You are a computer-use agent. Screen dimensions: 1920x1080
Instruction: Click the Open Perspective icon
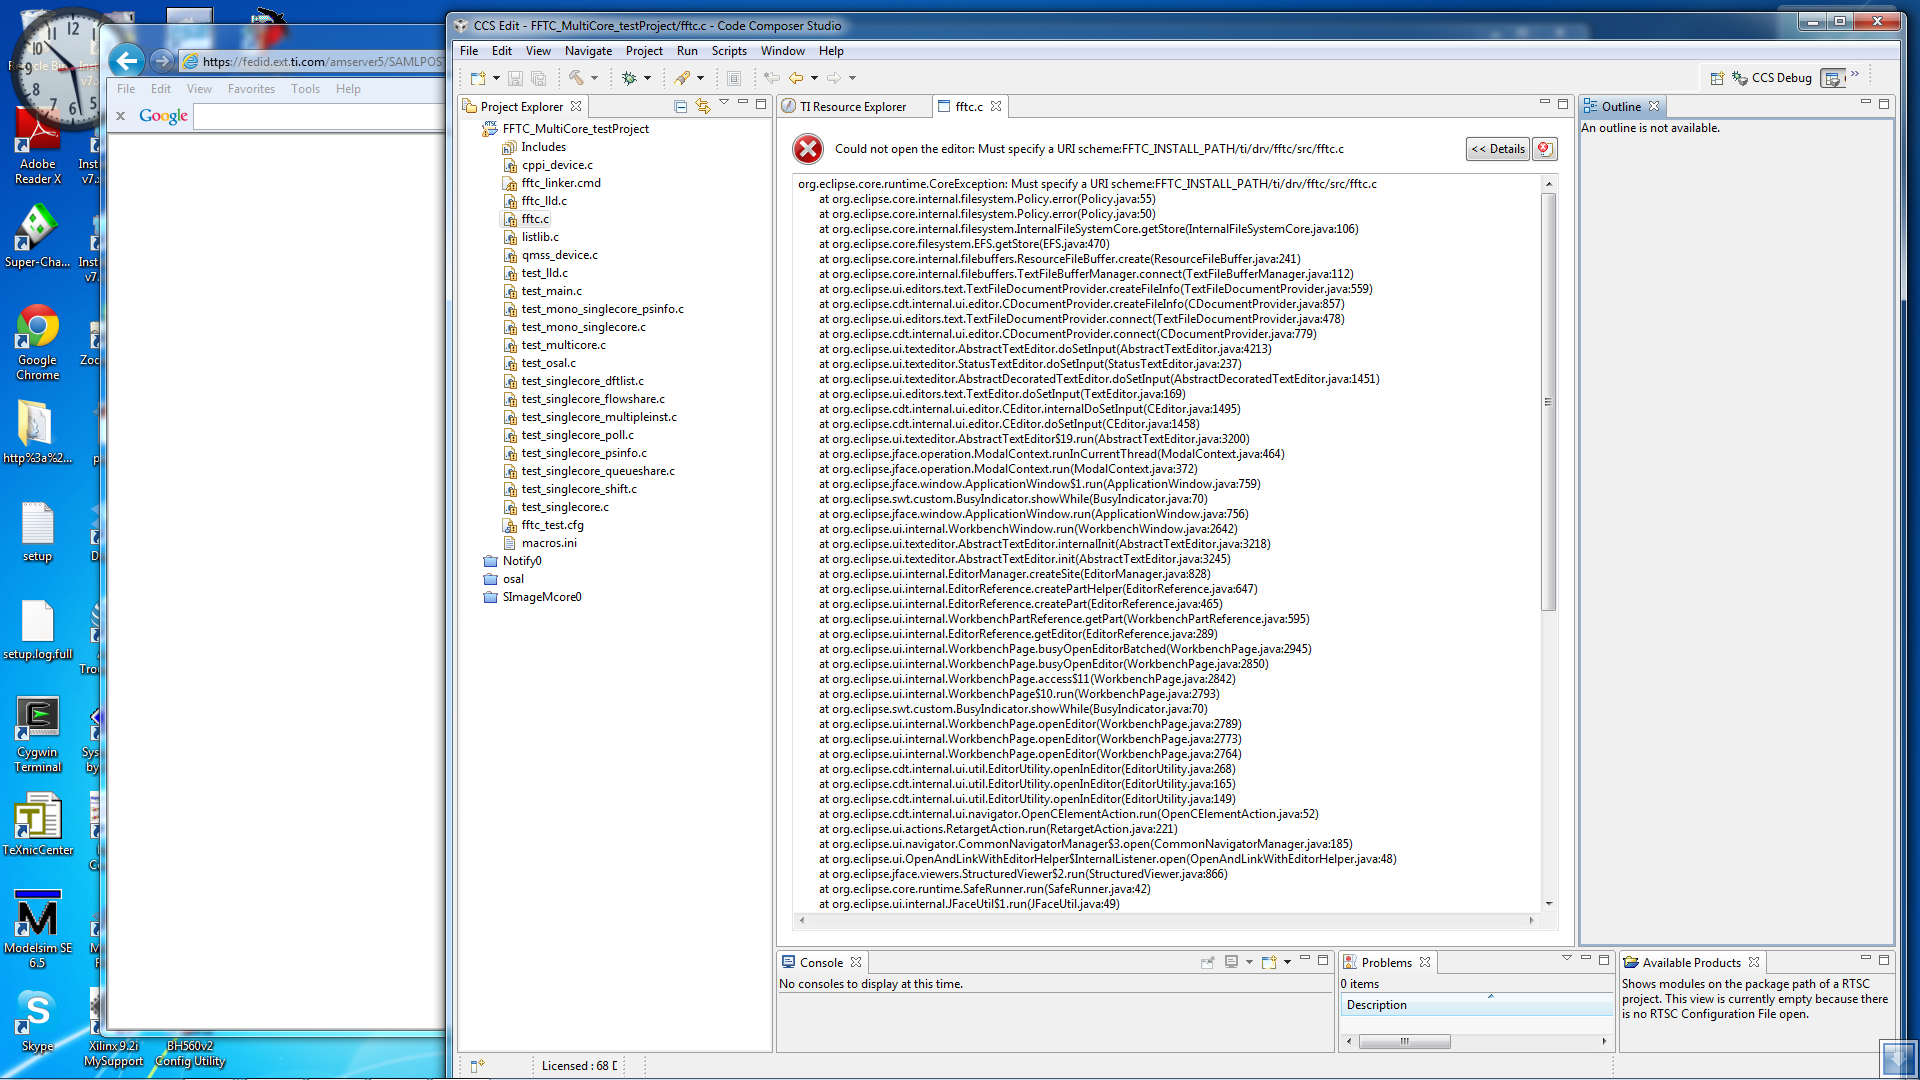[x=1717, y=78]
